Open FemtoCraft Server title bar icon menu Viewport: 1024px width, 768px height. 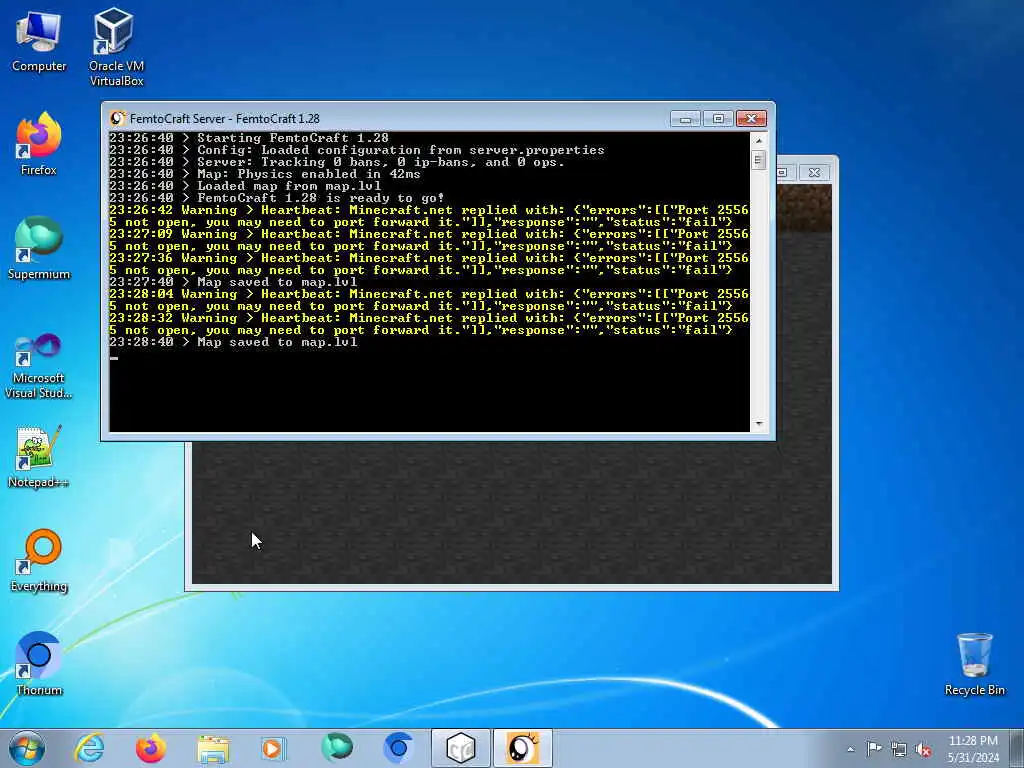click(x=118, y=118)
